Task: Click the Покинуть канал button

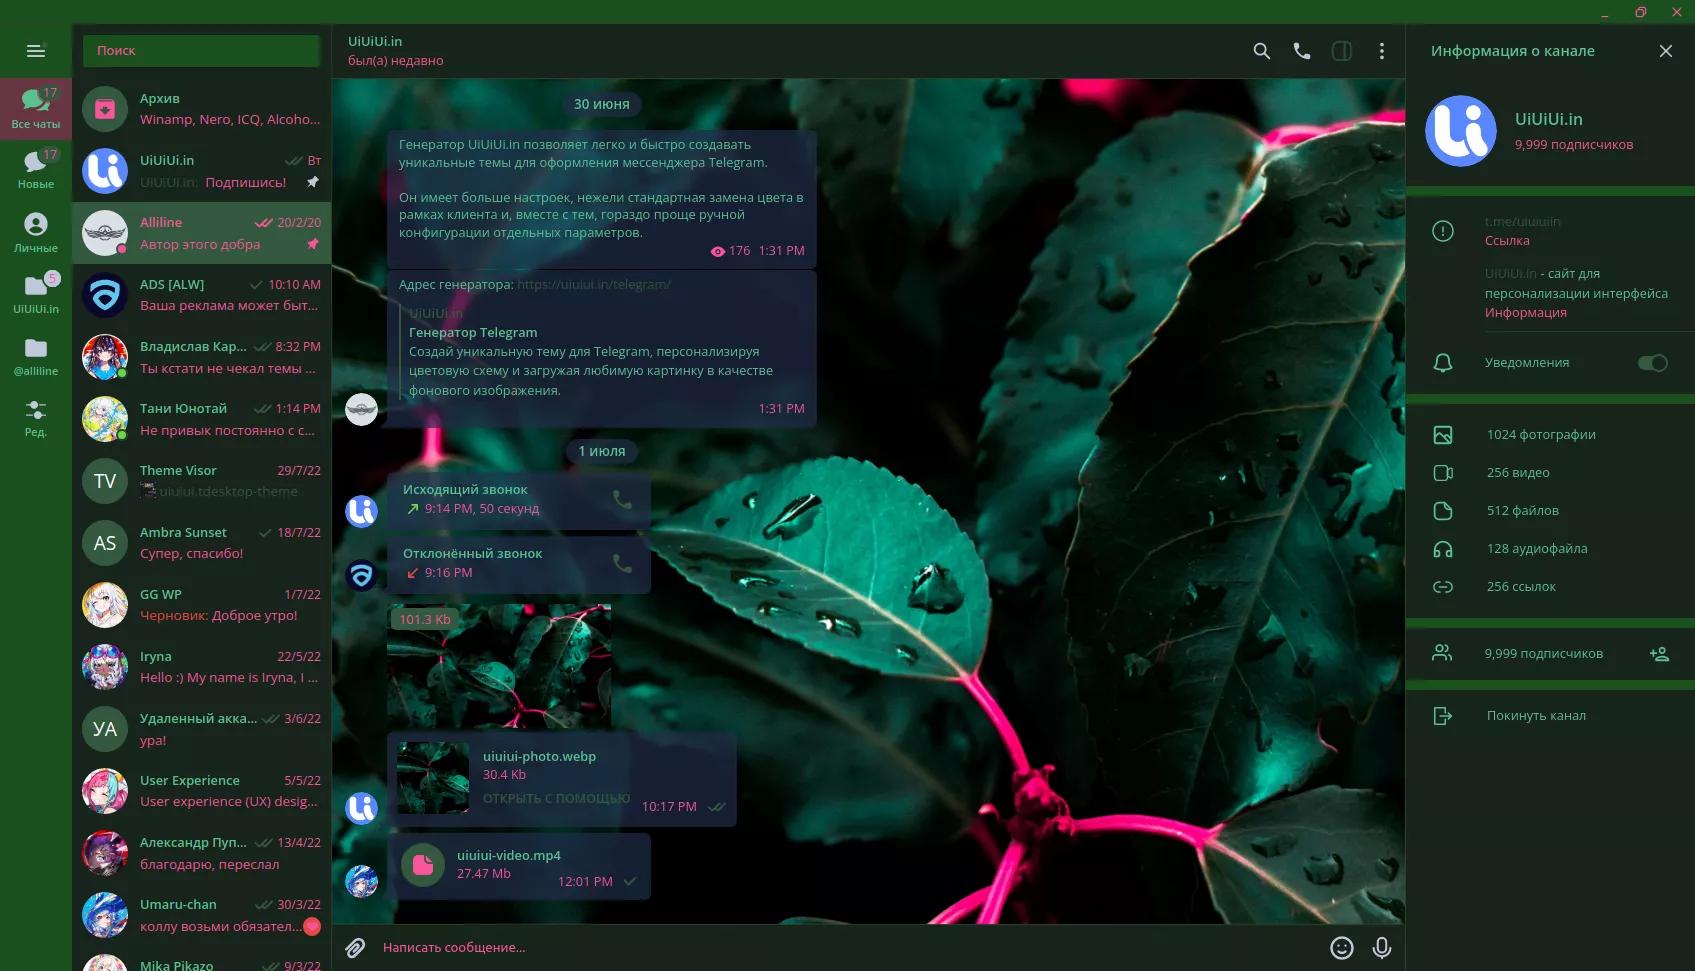Action: click(1535, 716)
